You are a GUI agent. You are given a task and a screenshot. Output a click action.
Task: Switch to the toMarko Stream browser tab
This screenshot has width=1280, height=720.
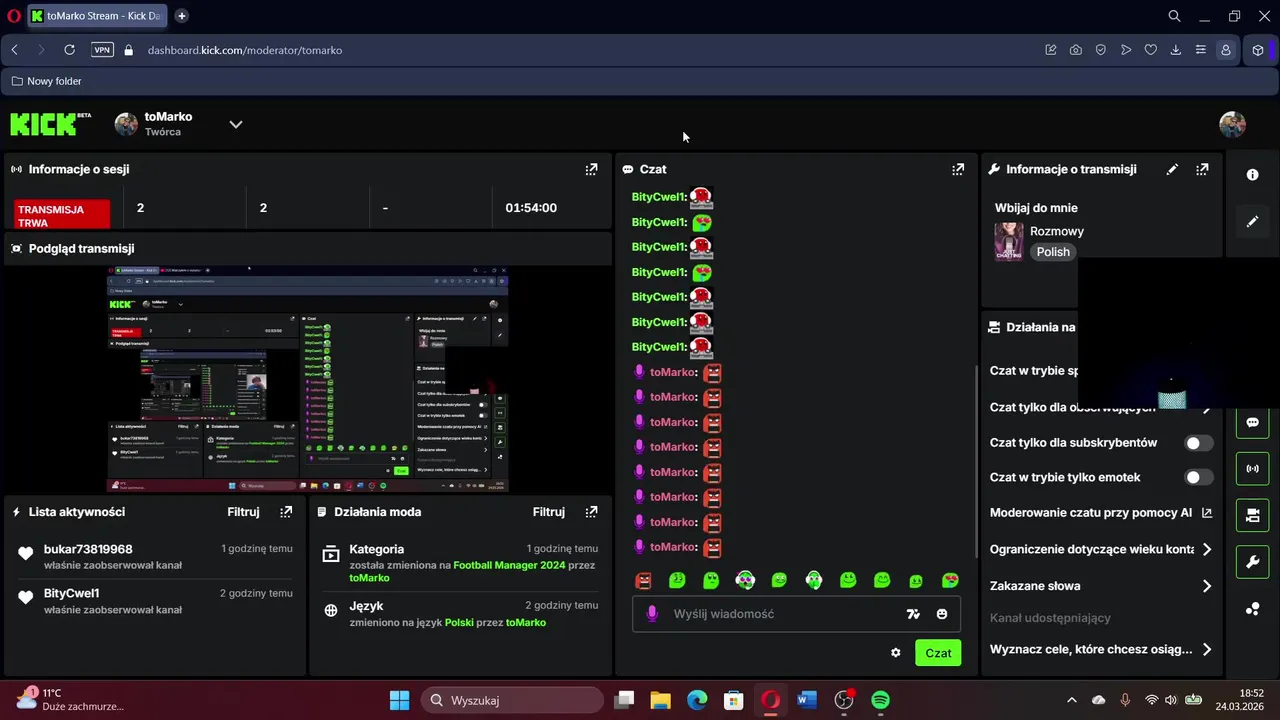tap(95, 16)
